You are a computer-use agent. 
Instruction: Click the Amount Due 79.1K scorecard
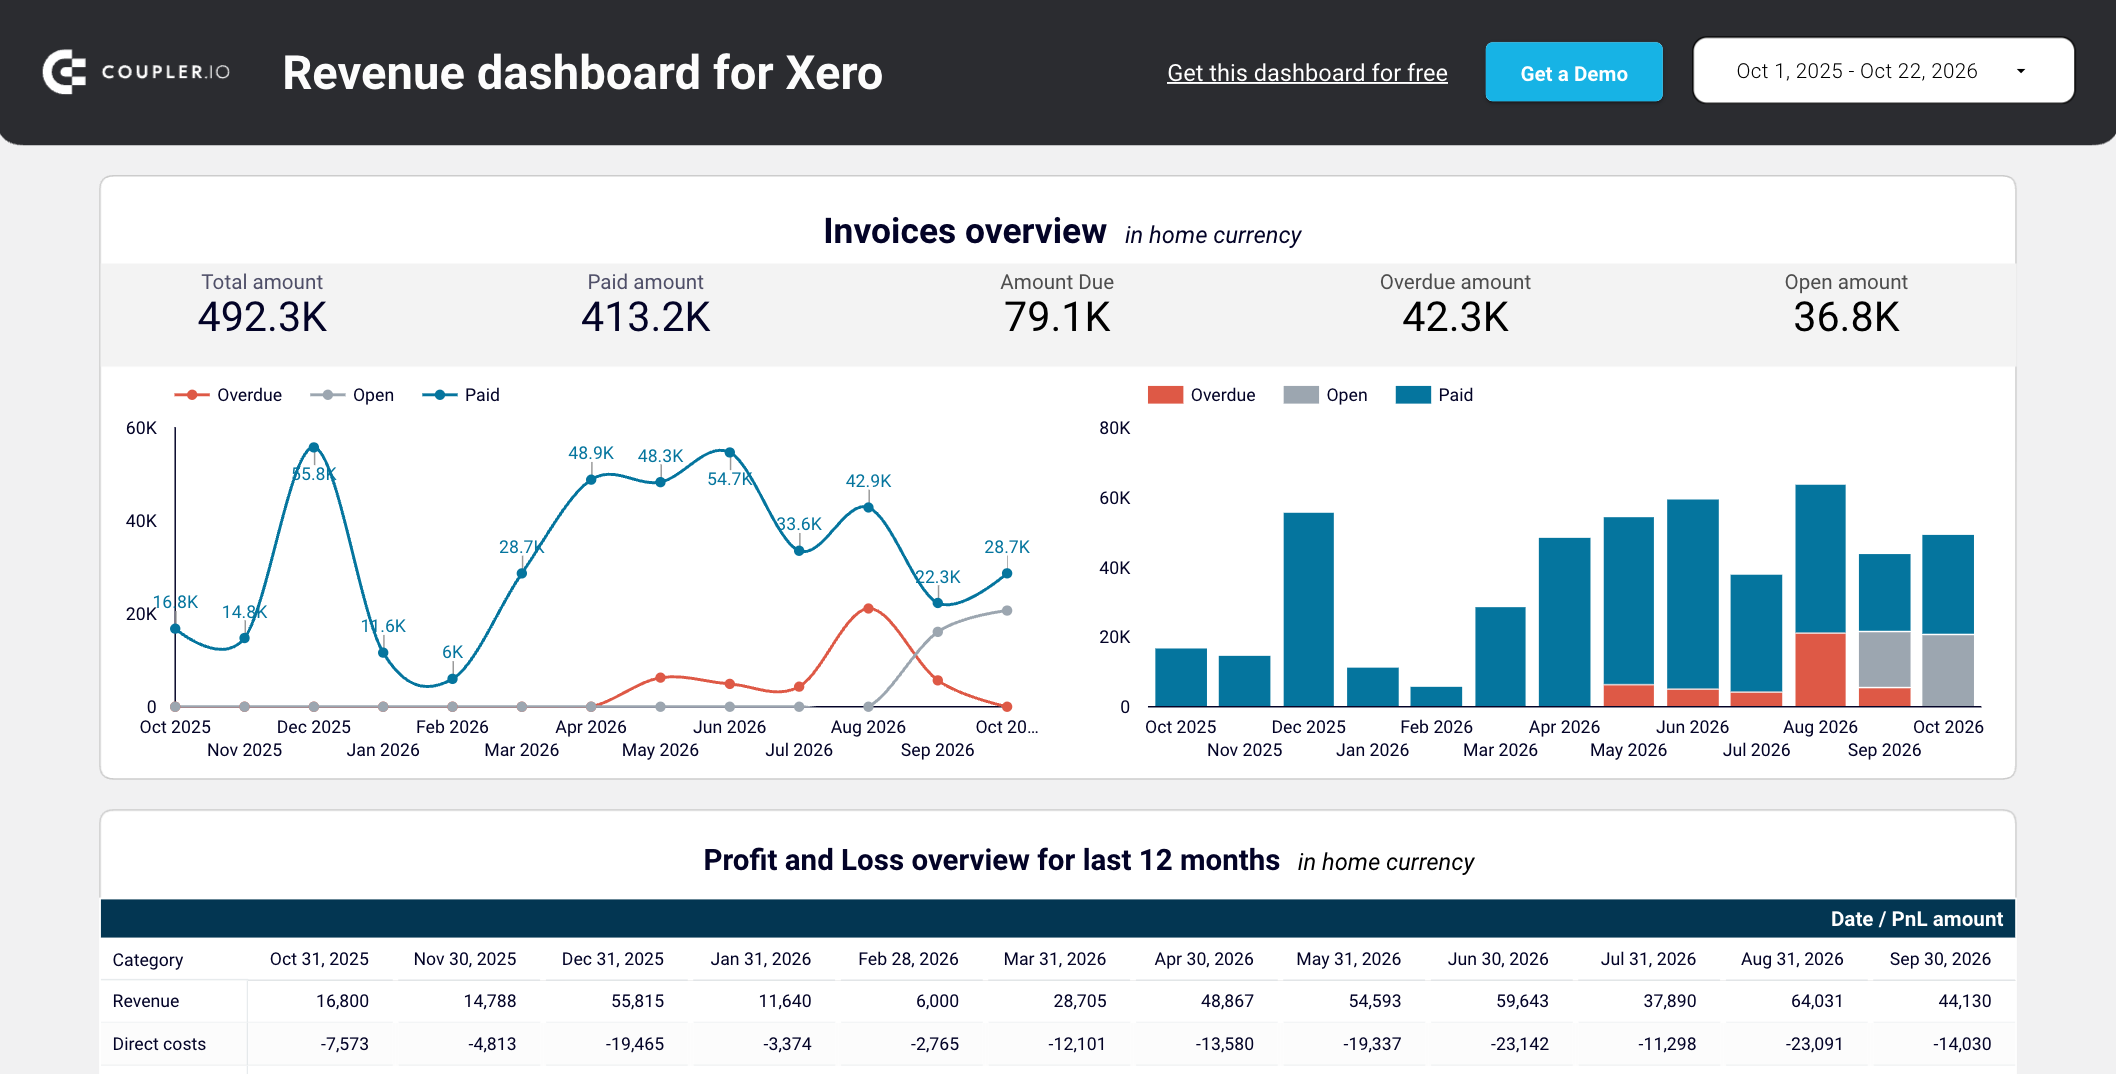point(1057,305)
